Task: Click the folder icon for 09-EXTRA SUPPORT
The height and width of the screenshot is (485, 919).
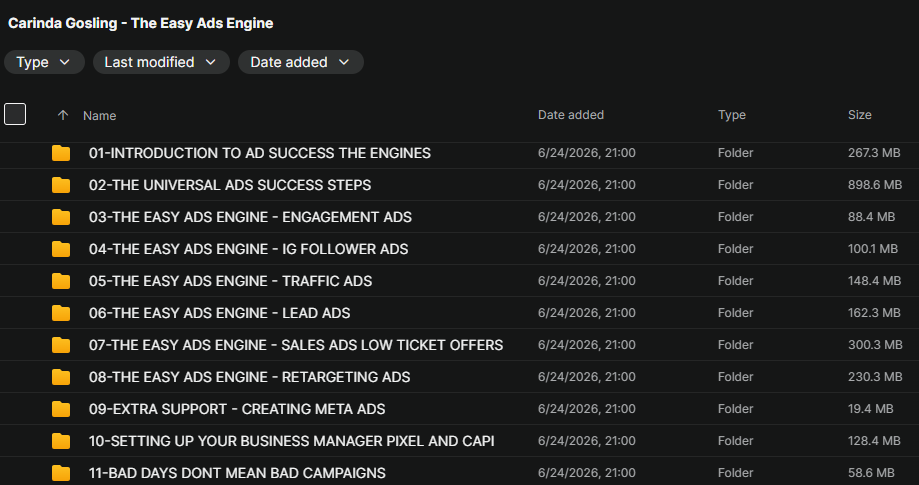Action: [x=61, y=409]
